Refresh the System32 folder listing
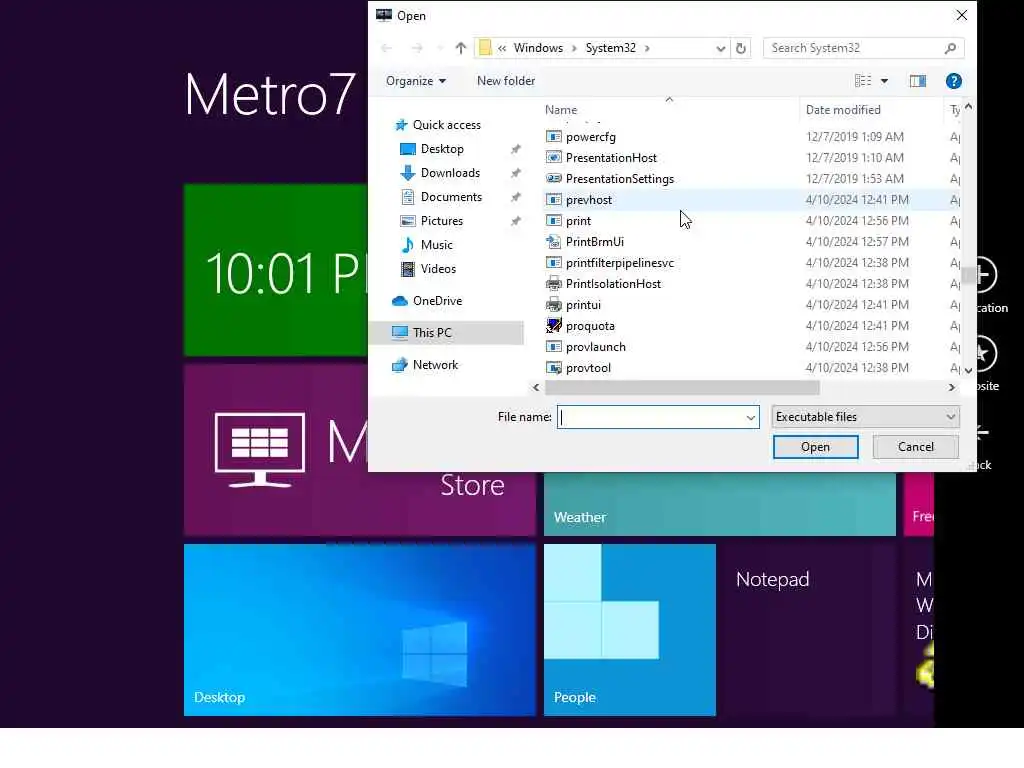Viewport: 1024px width, 768px height. click(741, 48)
